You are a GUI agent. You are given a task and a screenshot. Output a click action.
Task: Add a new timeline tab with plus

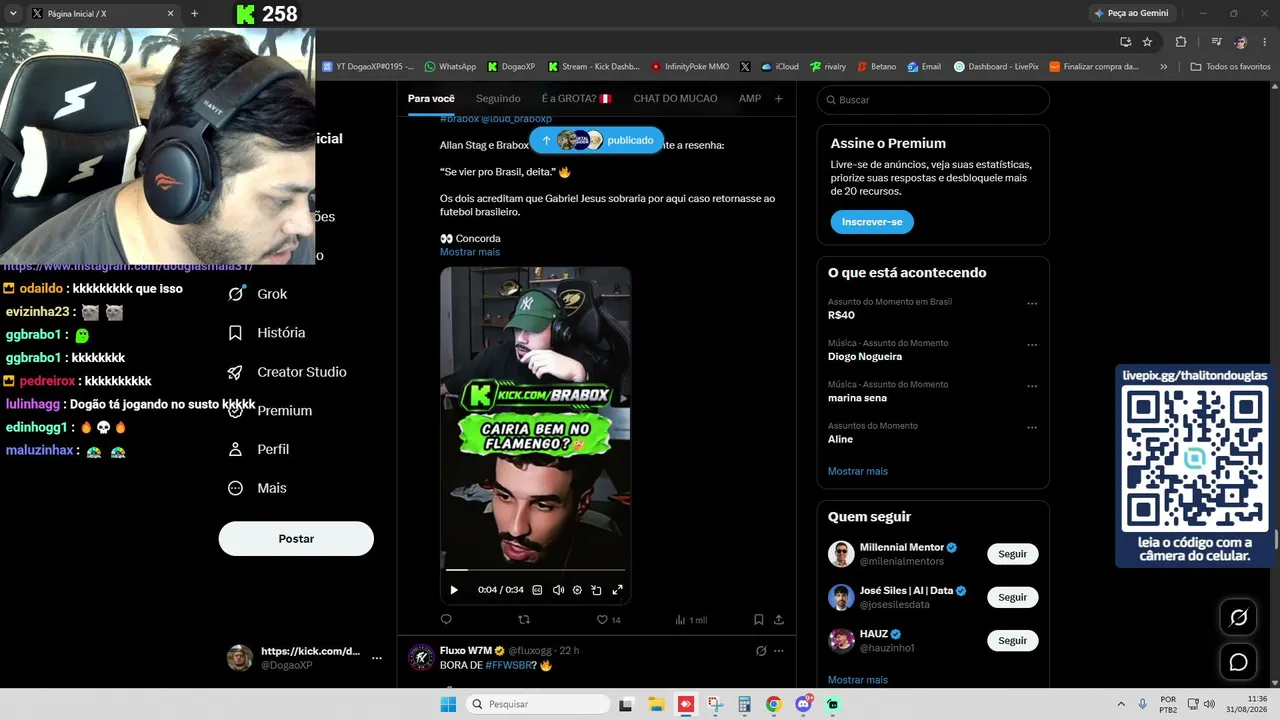coord(779,99)
